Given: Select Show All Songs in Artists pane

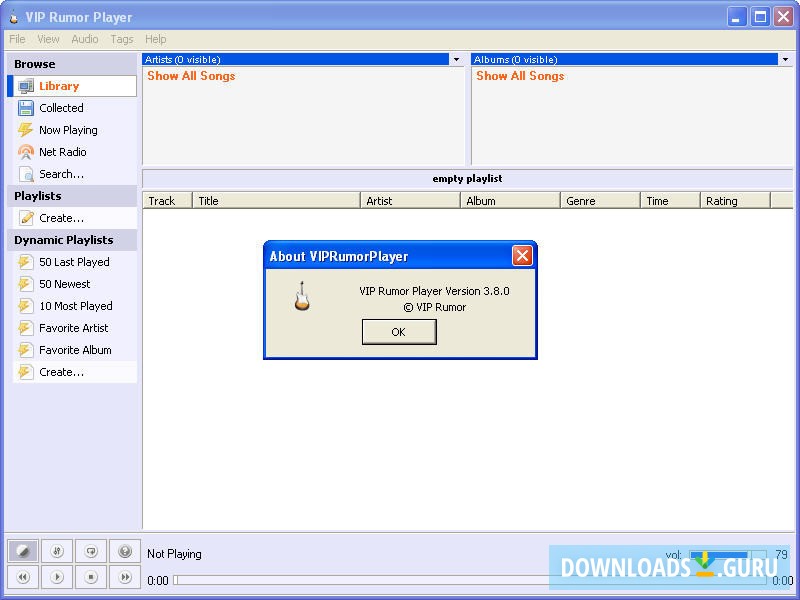Looking at the screenshot, I should (x=191, y=76).
